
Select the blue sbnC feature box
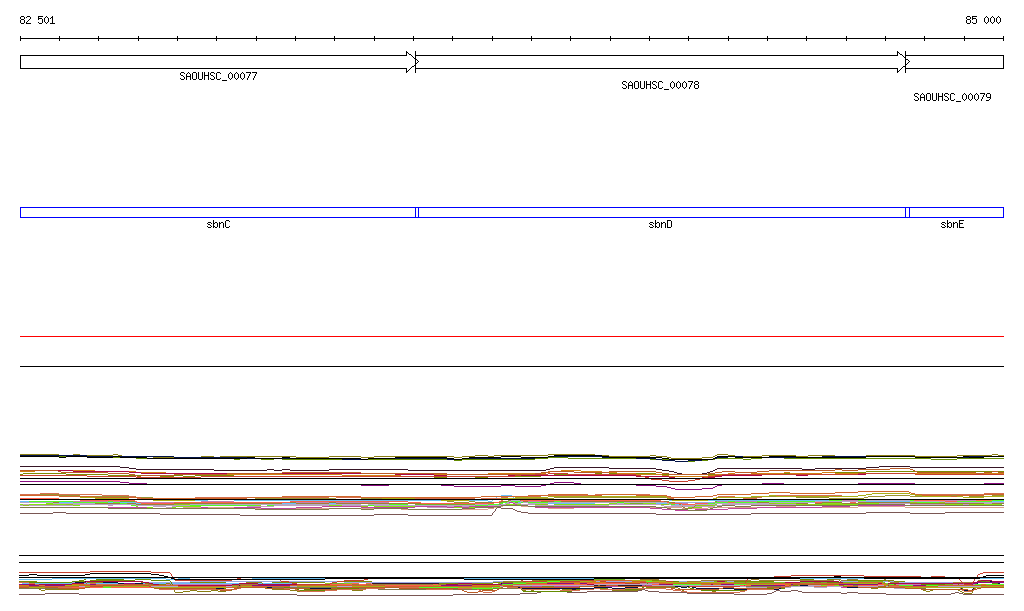[x=217, y=212]
